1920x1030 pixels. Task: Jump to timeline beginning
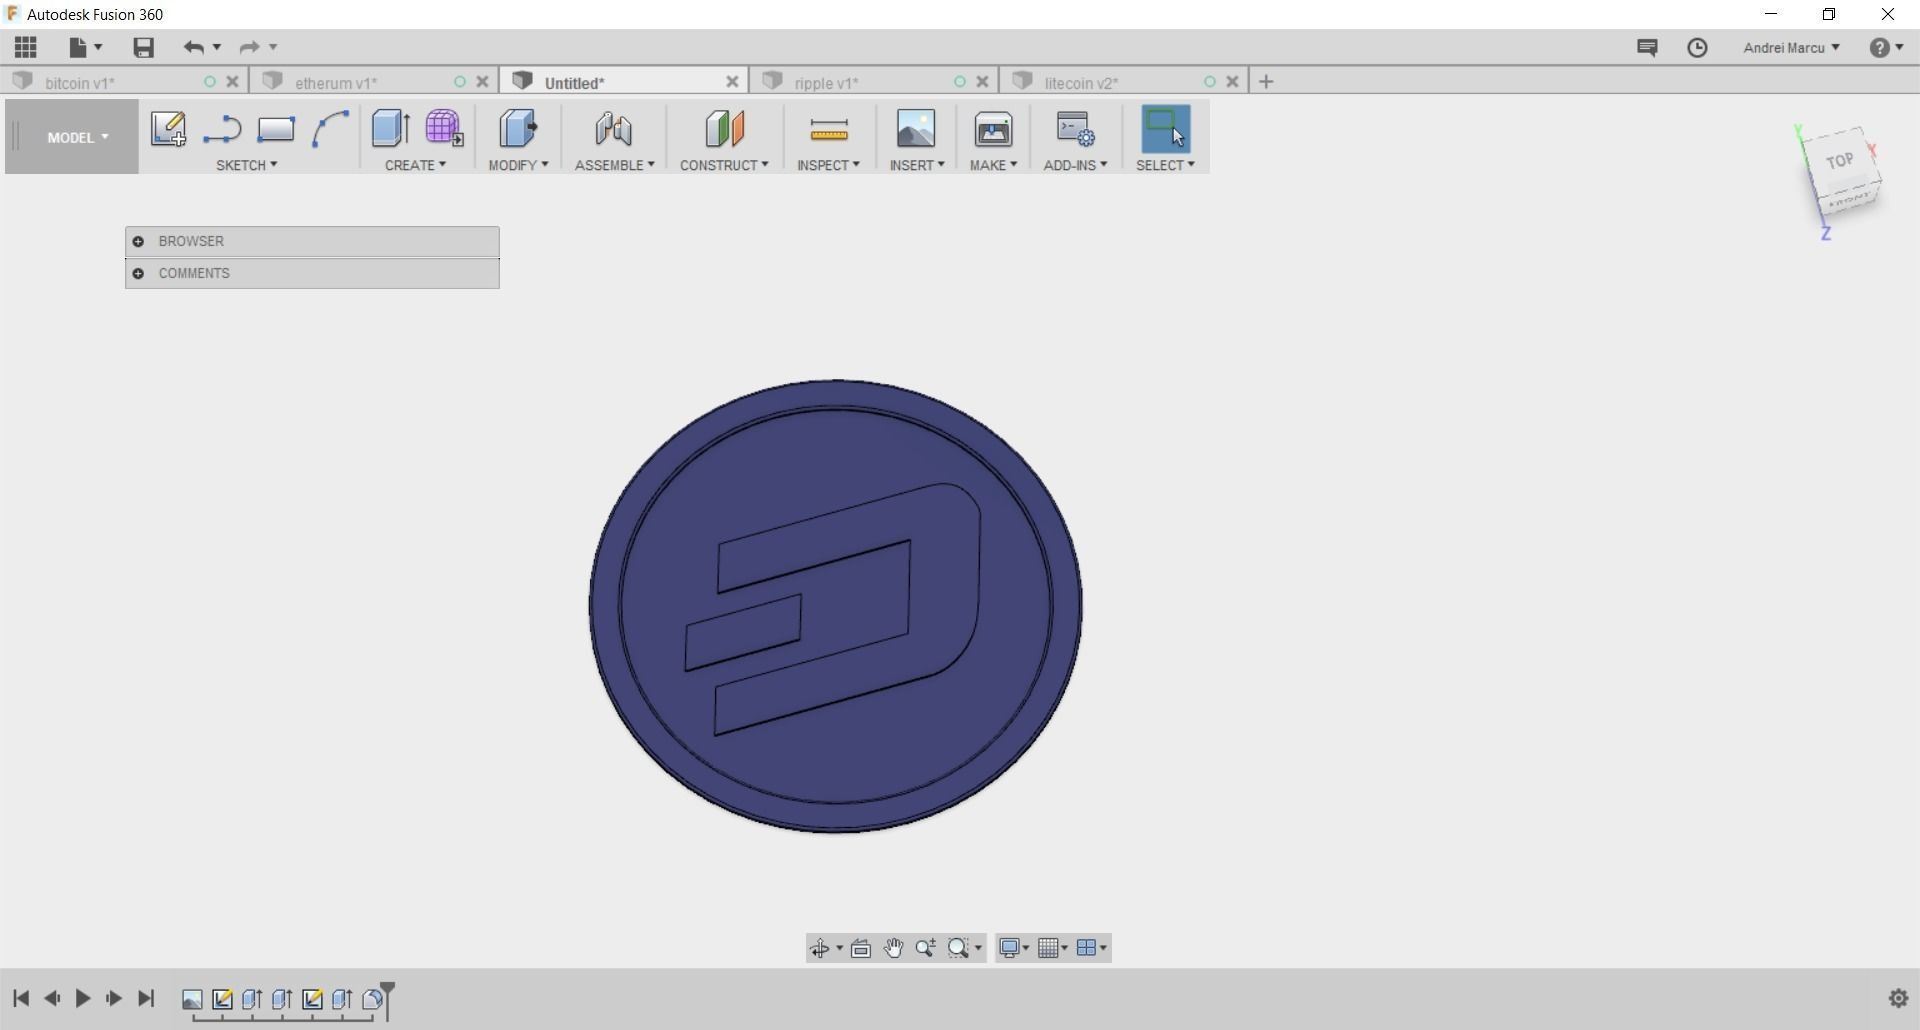pyautogui.click(x=21, y=998)
